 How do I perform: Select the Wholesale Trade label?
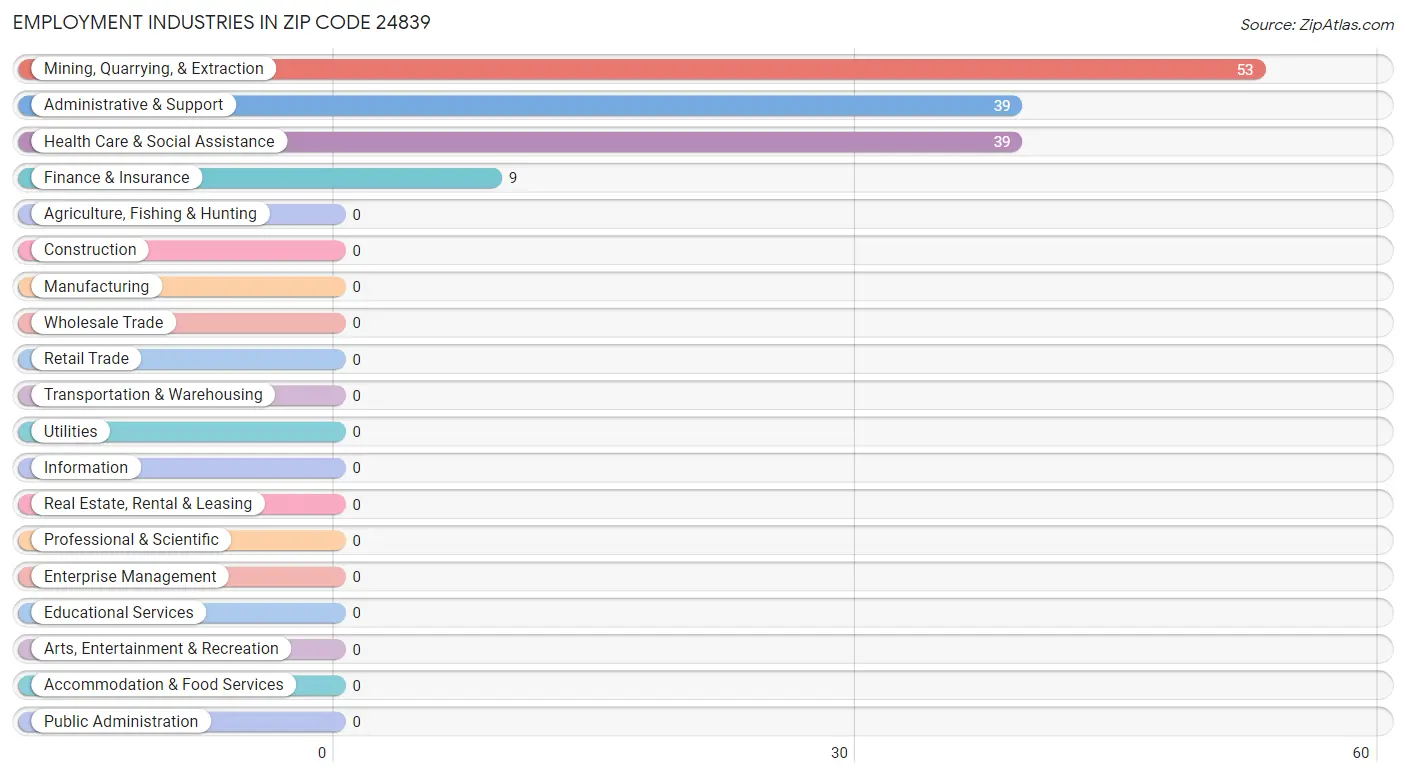tap(104, 323)
